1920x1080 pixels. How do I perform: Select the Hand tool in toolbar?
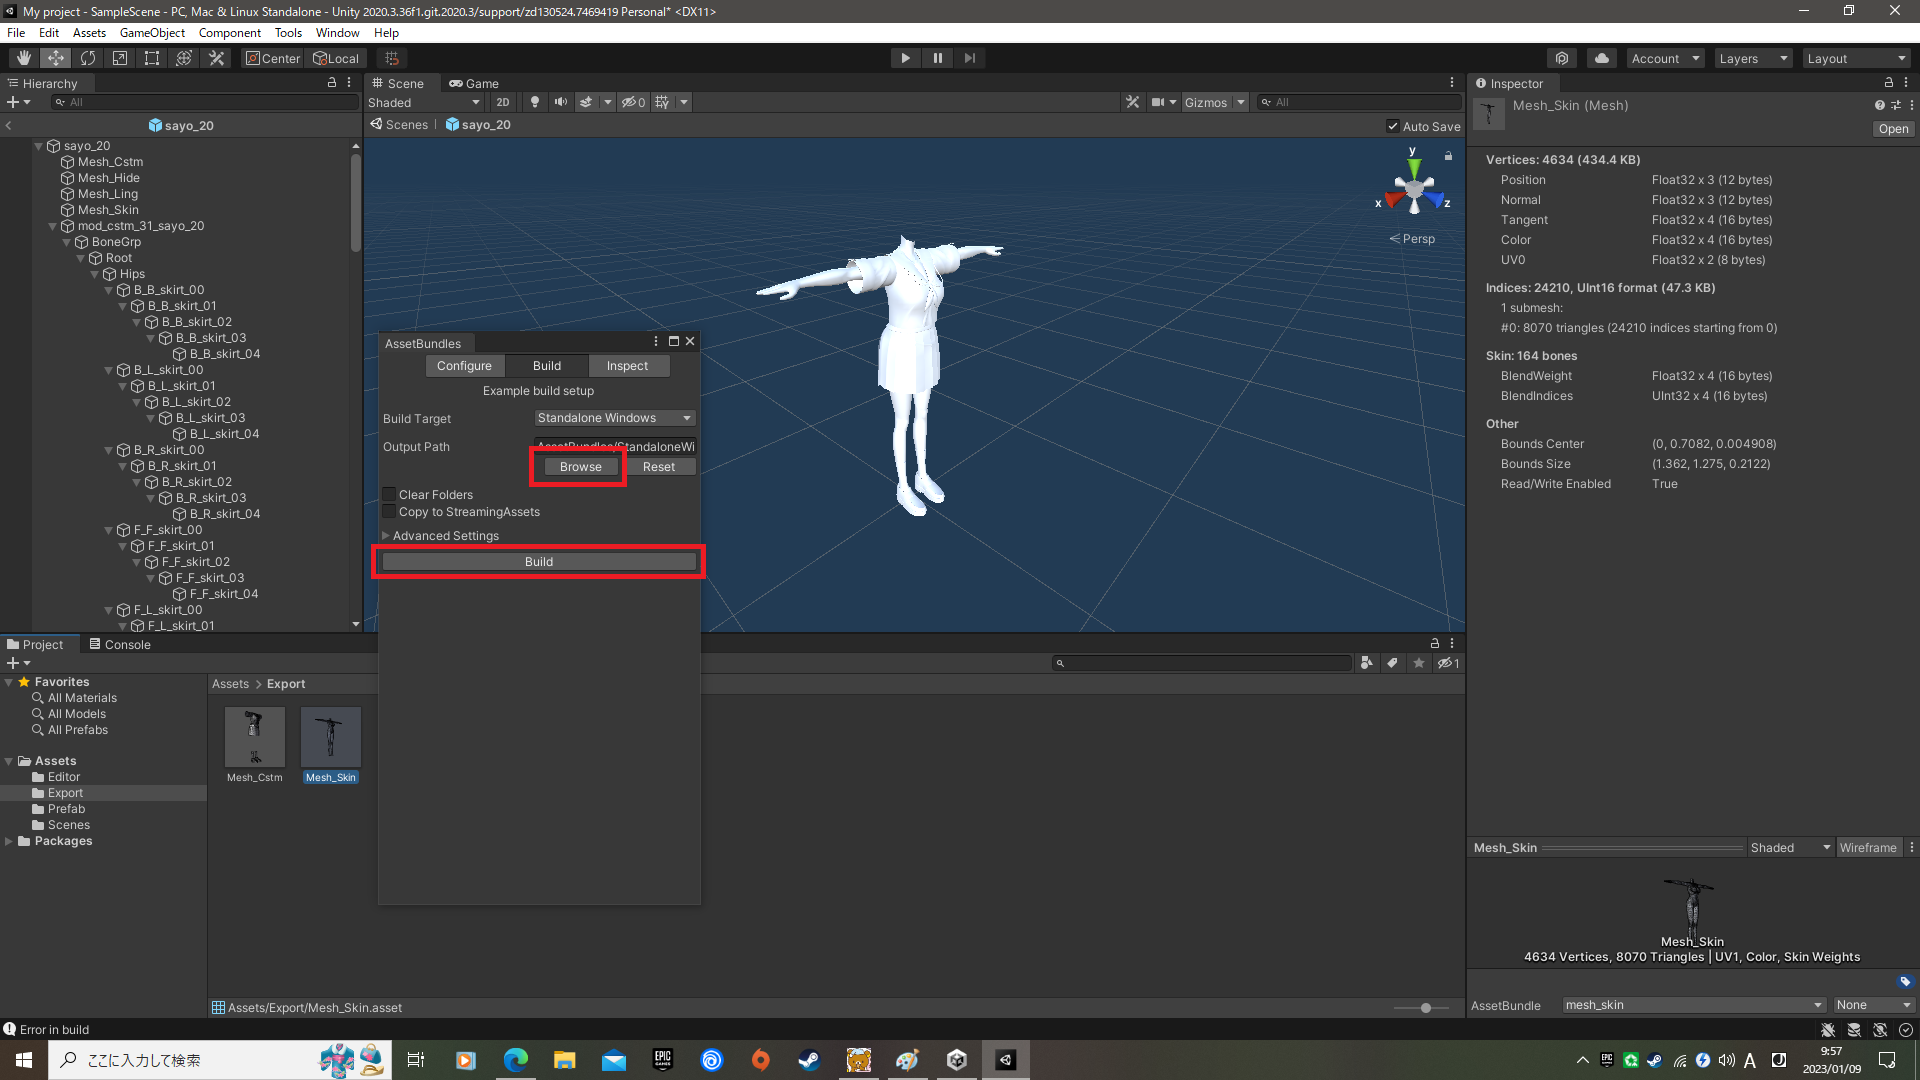pyautogui.click(x=23, y=58)
